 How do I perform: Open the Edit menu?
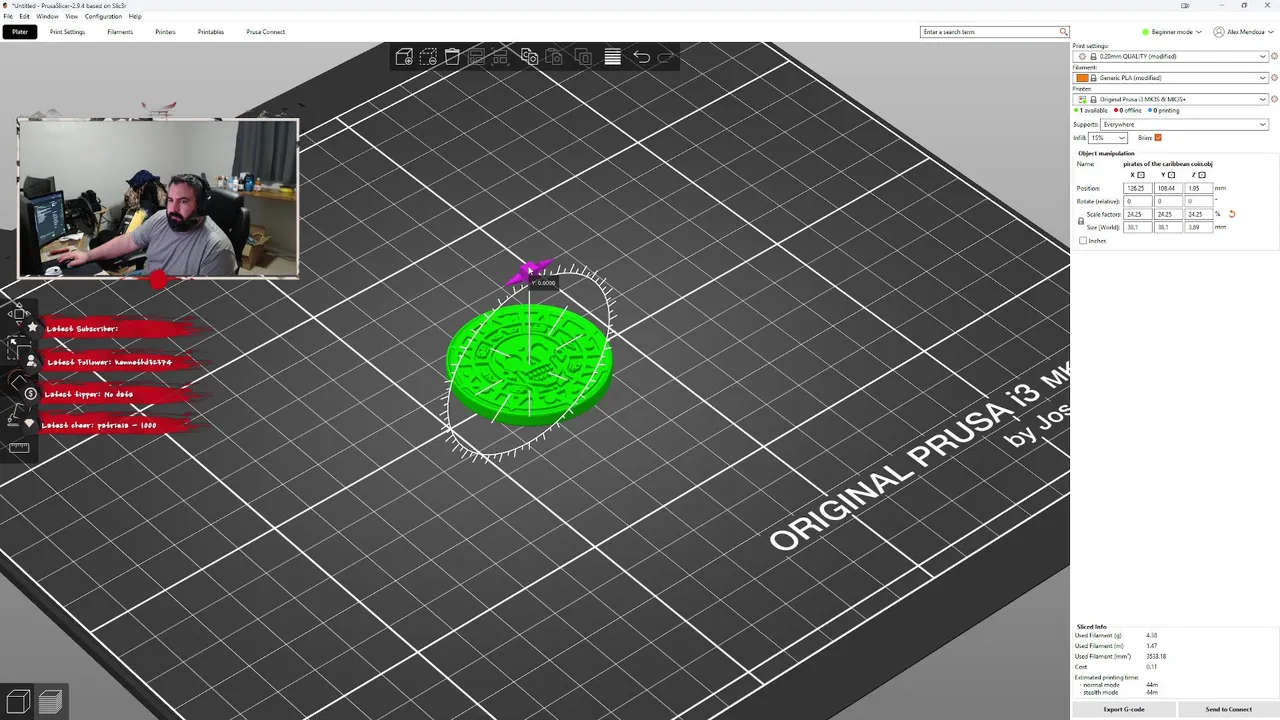coord(25,16)
